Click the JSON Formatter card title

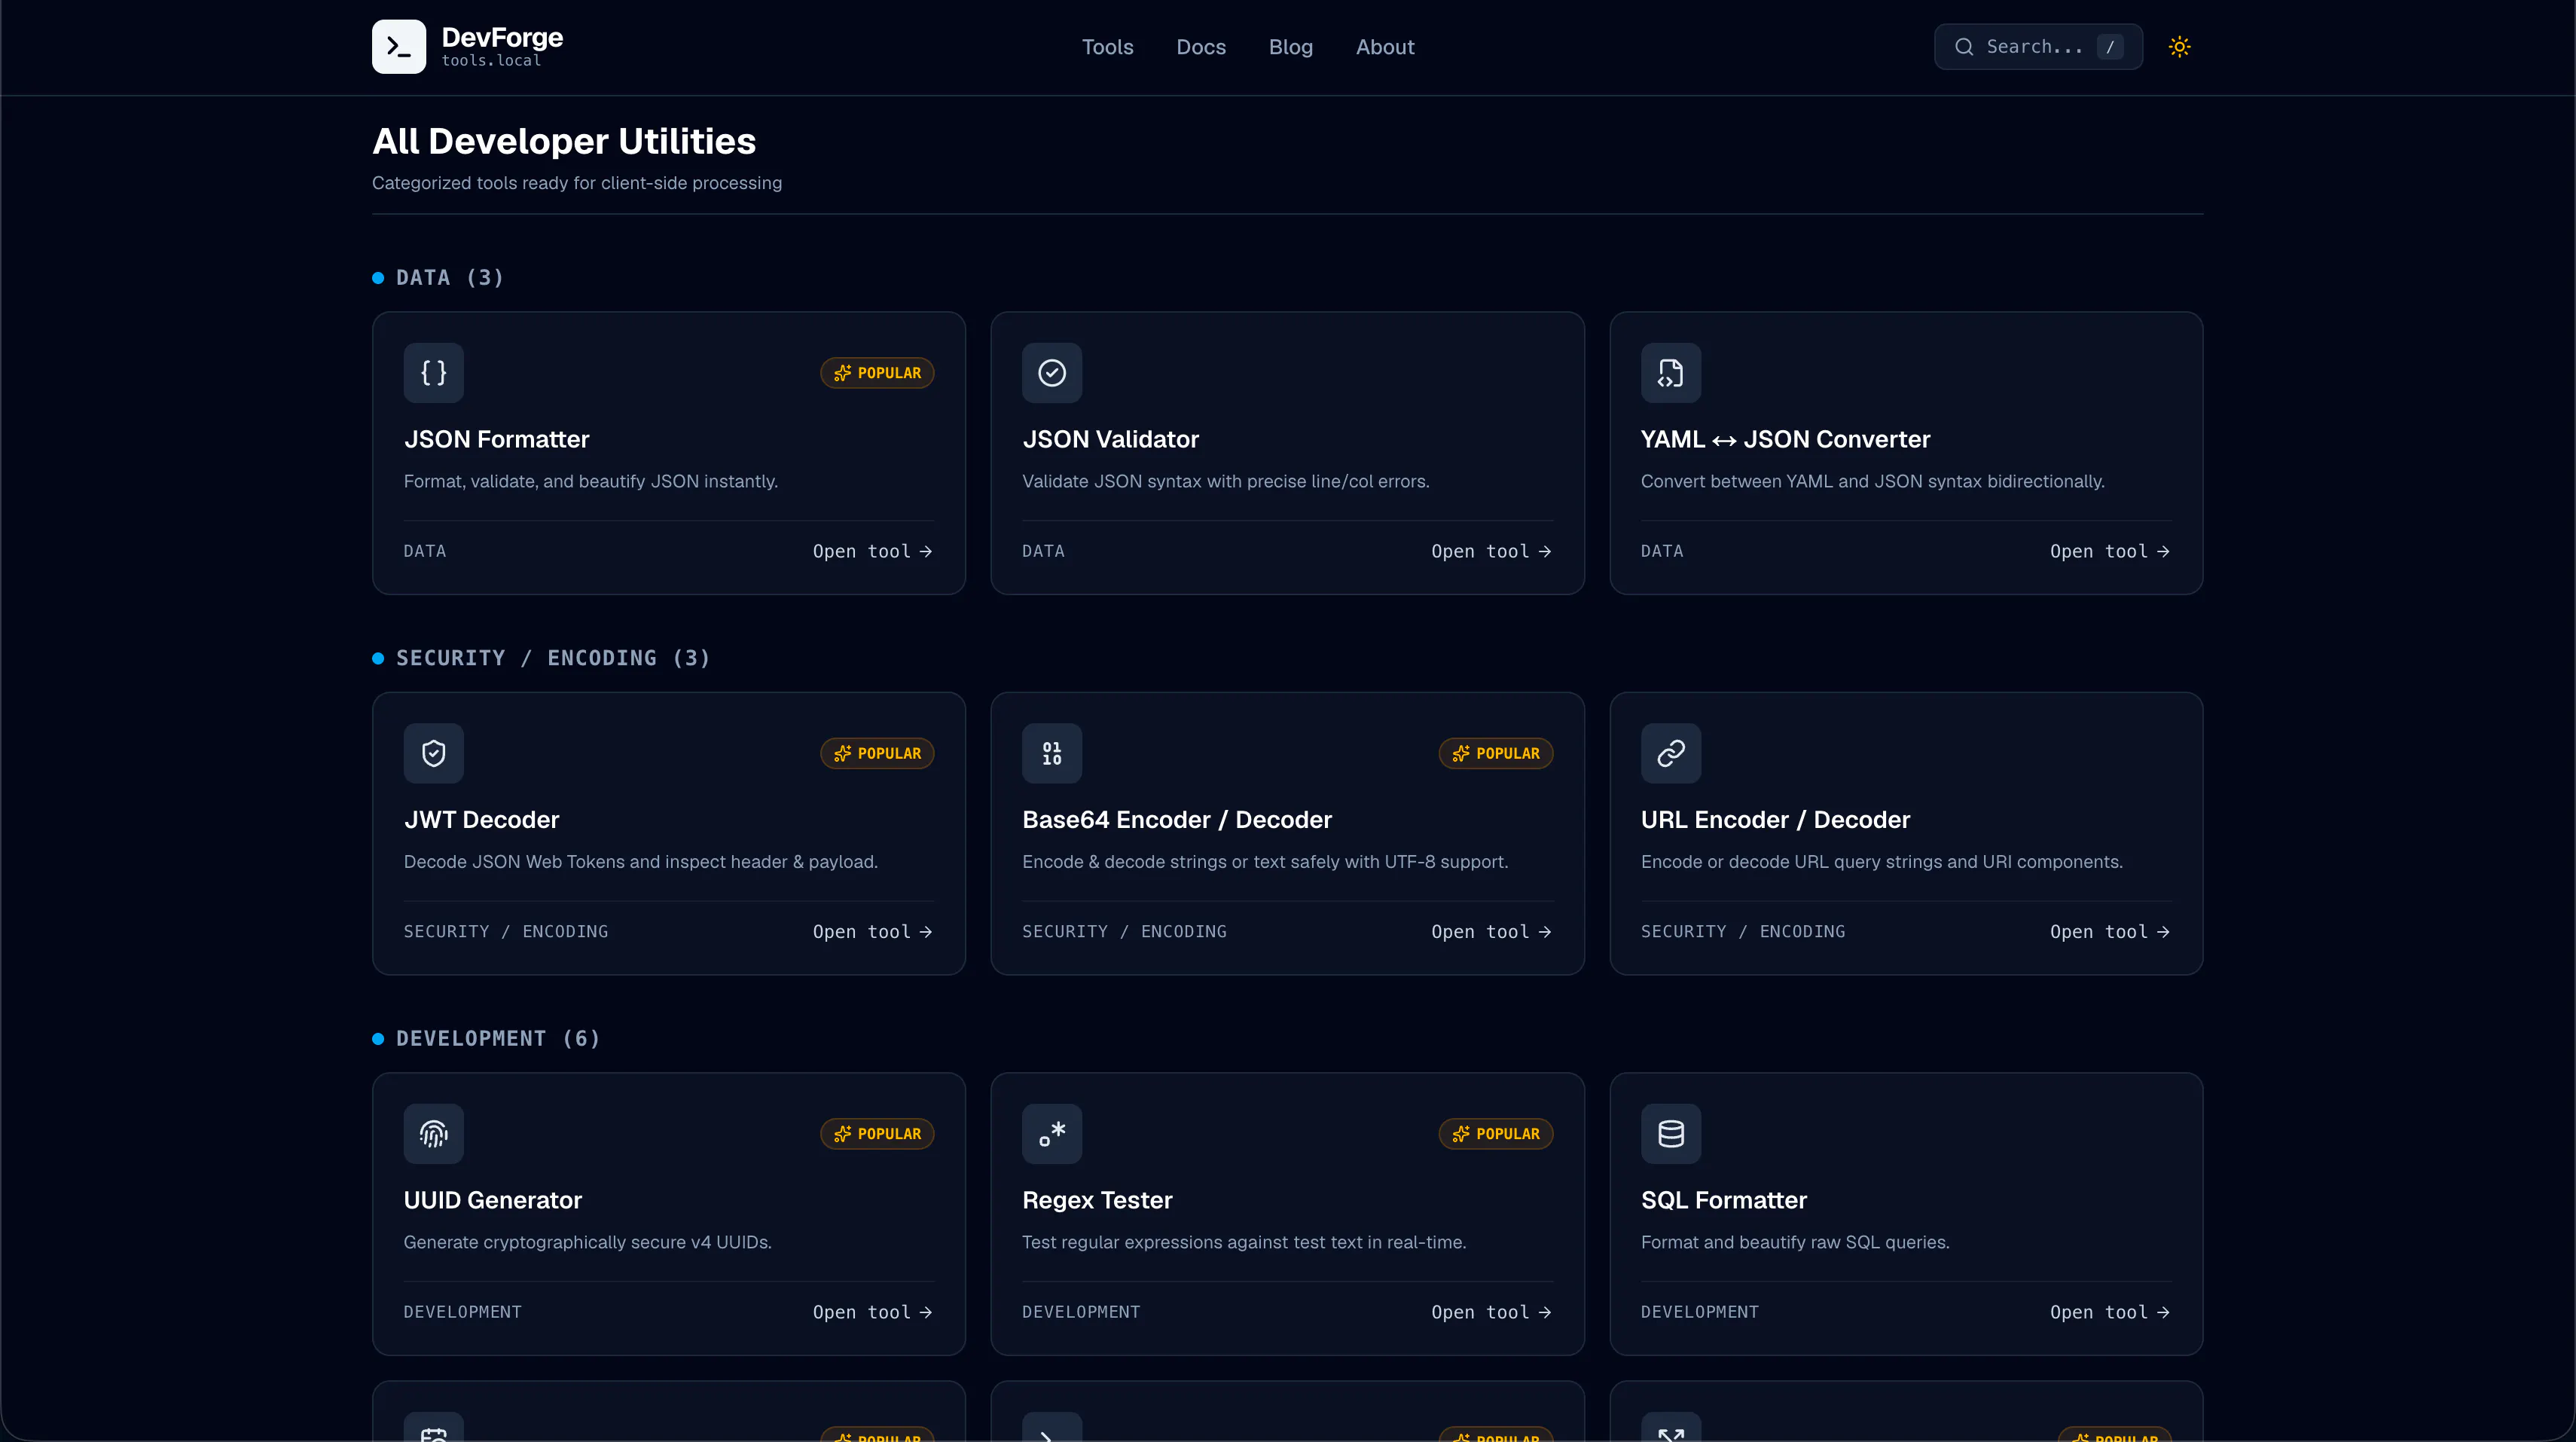496,439
